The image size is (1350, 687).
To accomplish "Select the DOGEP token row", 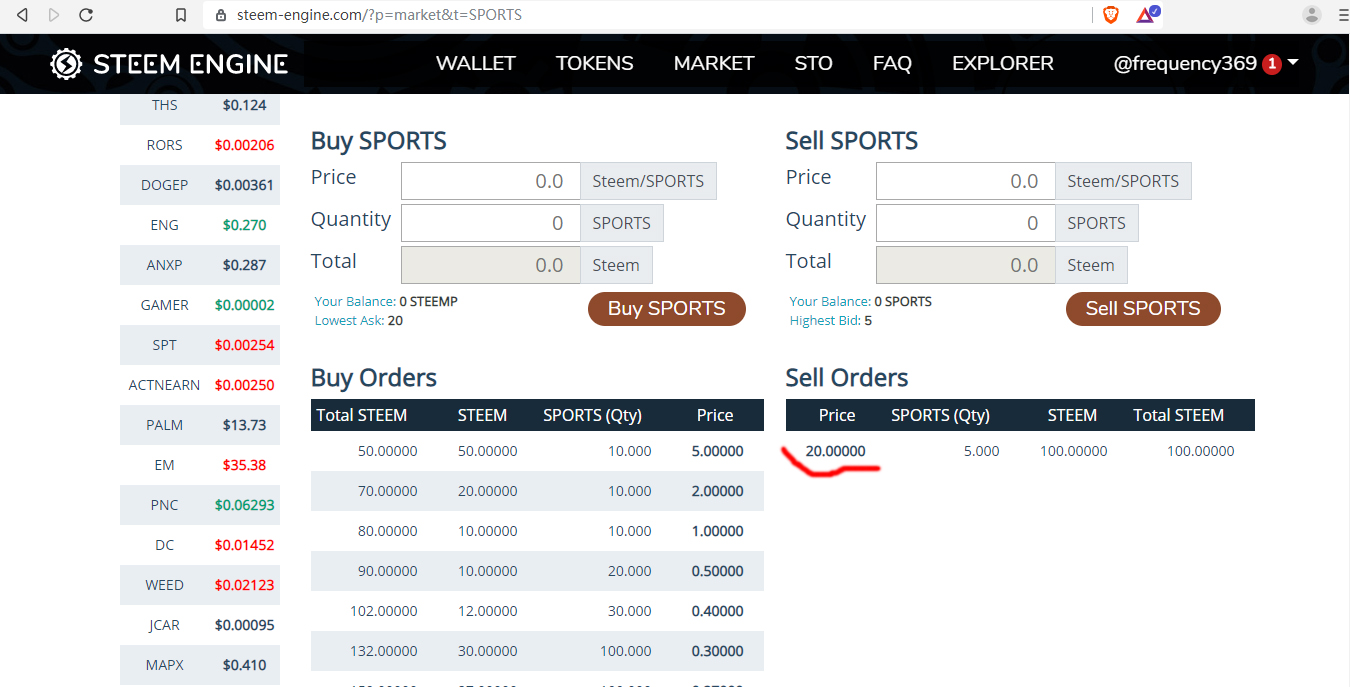I will [x=200, y=185].
